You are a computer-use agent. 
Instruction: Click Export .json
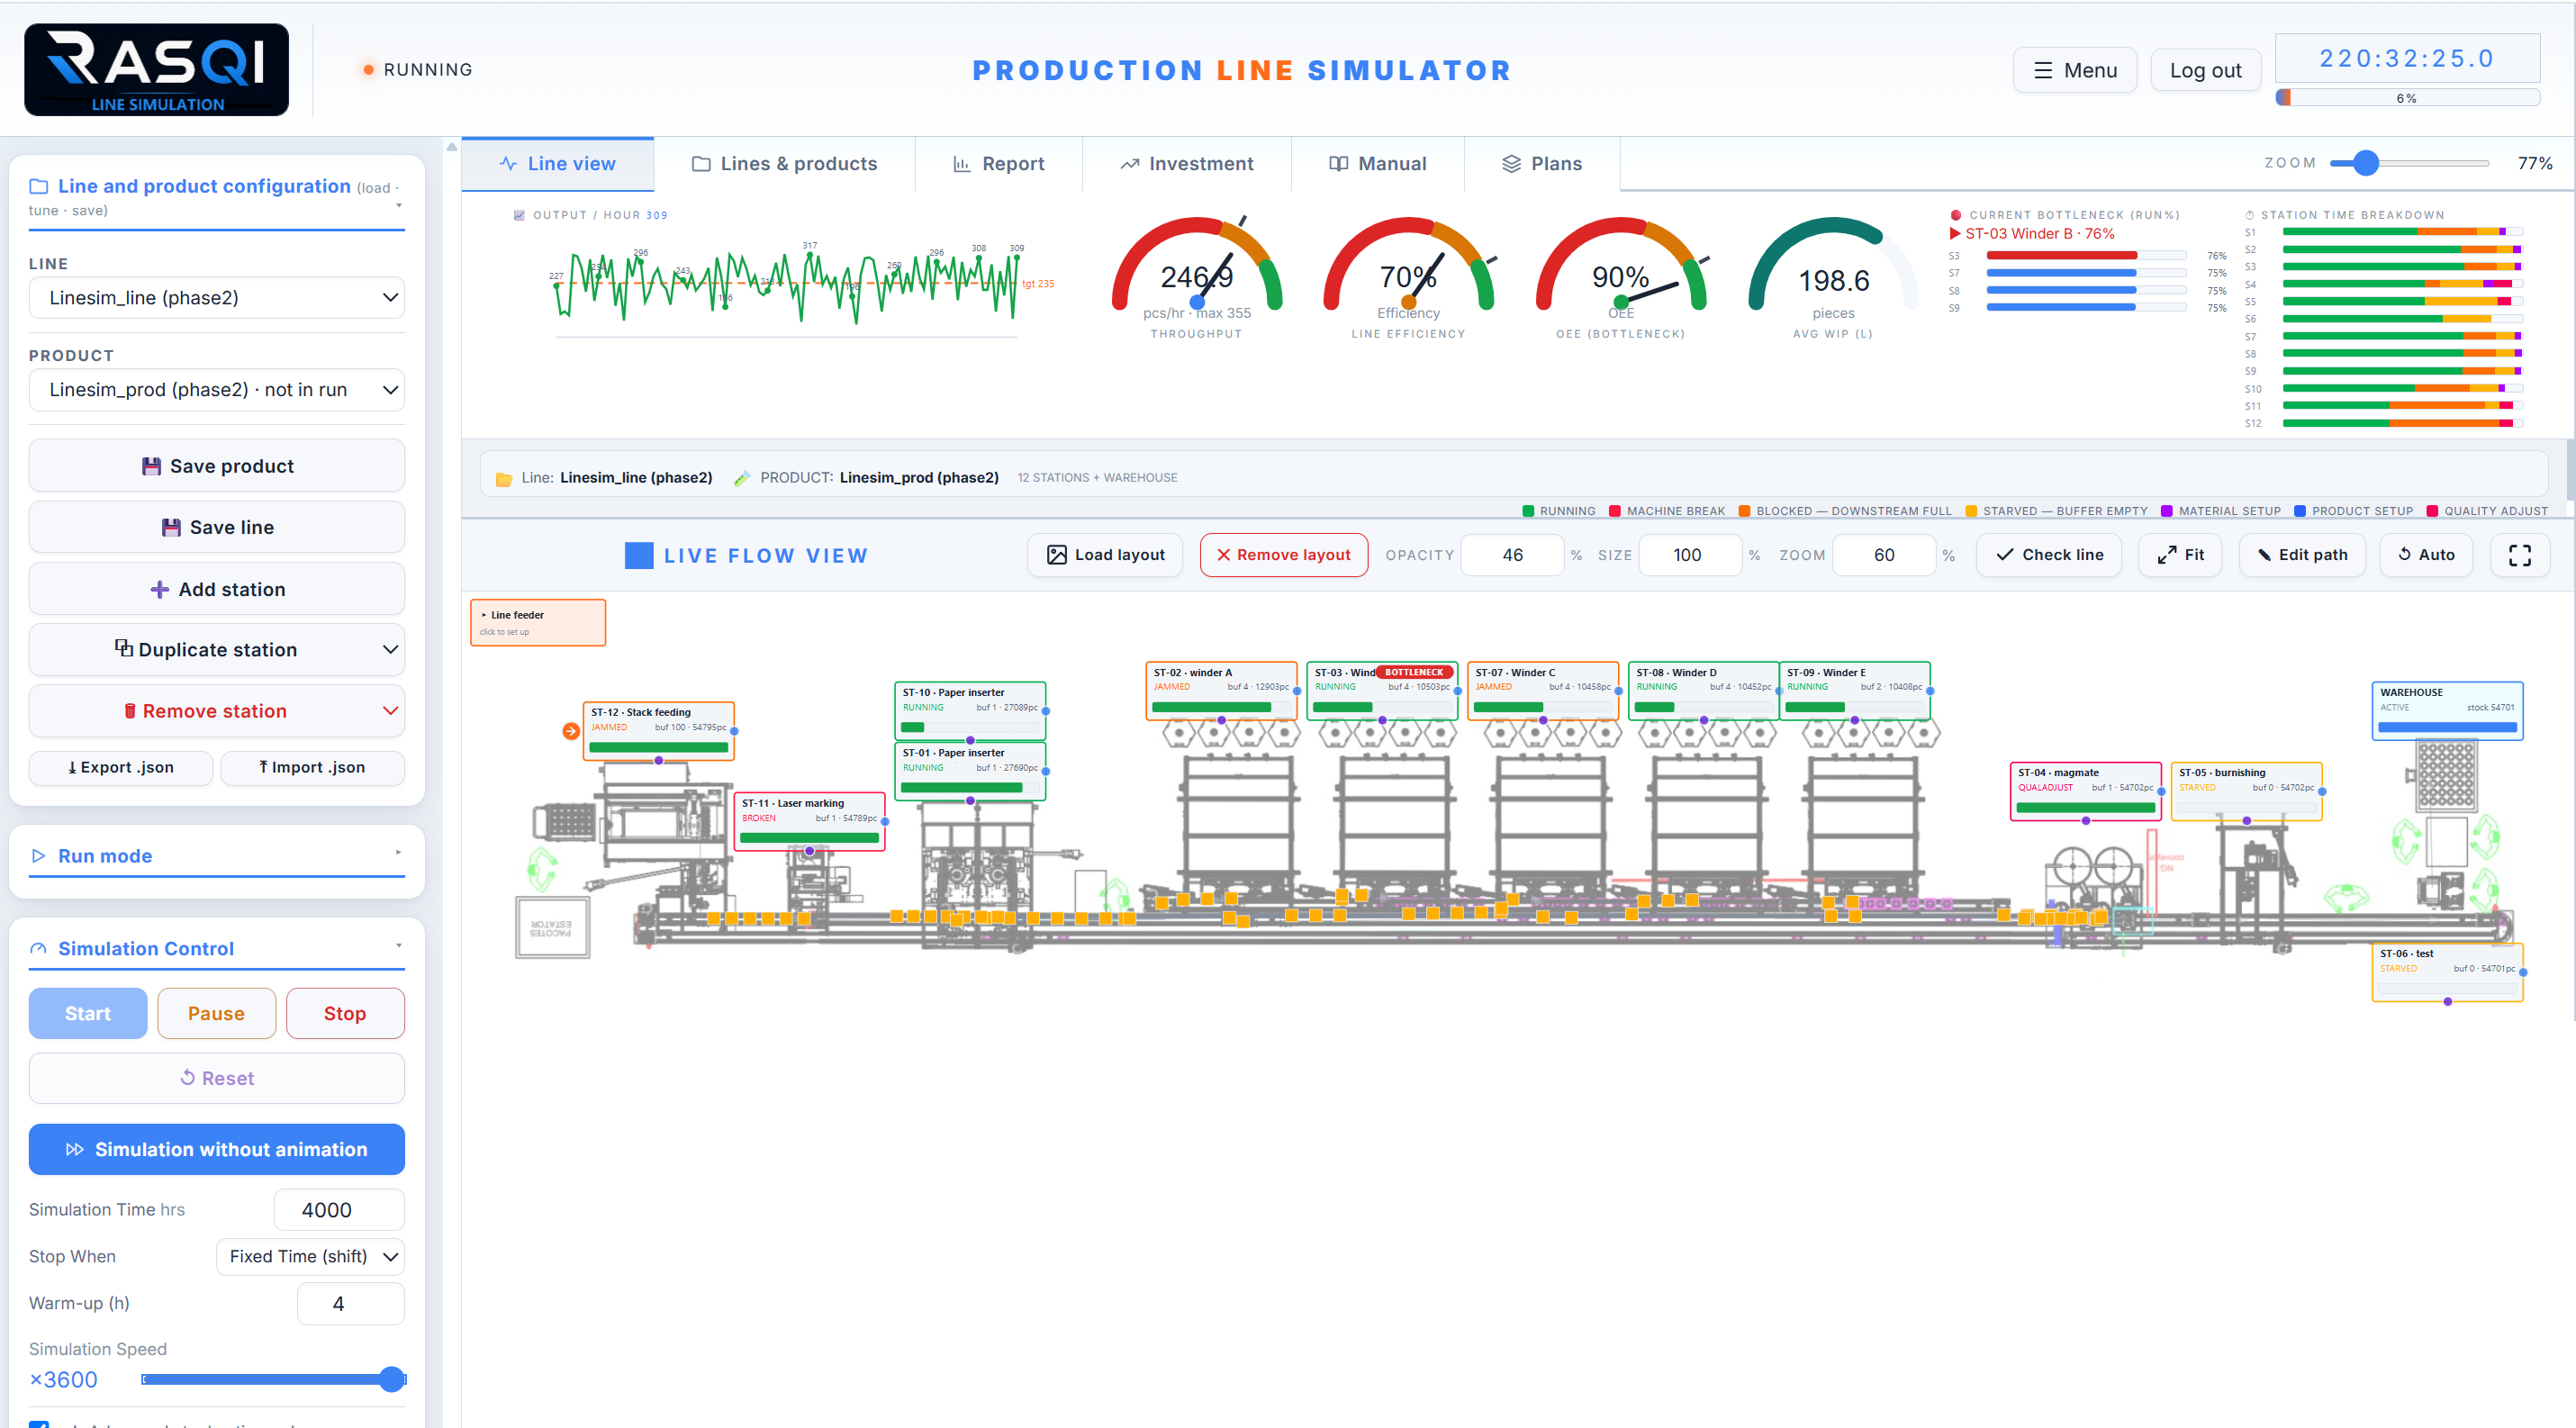click(120, 767)
